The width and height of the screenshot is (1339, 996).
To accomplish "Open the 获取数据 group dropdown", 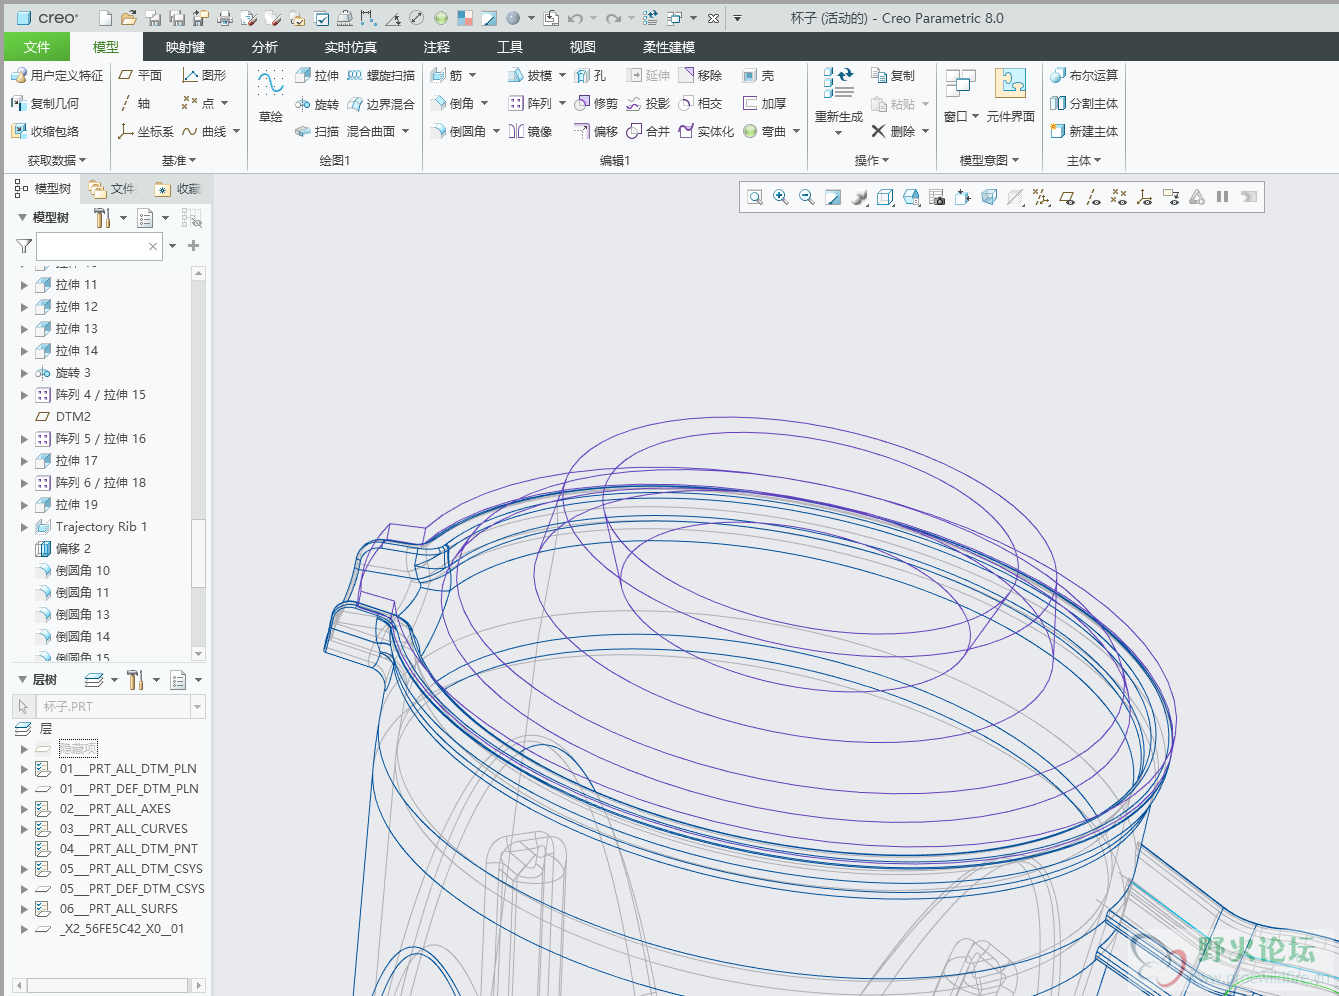I will click(57, 160).
